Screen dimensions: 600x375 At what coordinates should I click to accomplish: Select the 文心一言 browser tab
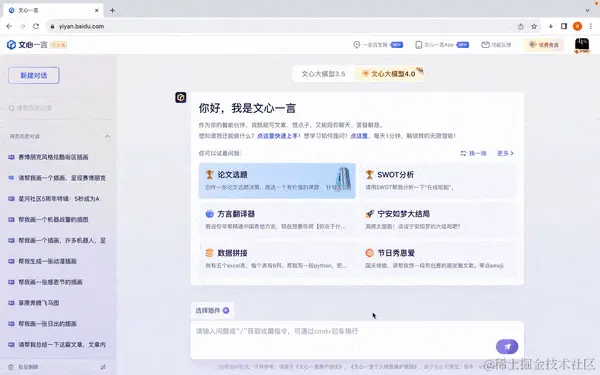[x=53, y=11]
